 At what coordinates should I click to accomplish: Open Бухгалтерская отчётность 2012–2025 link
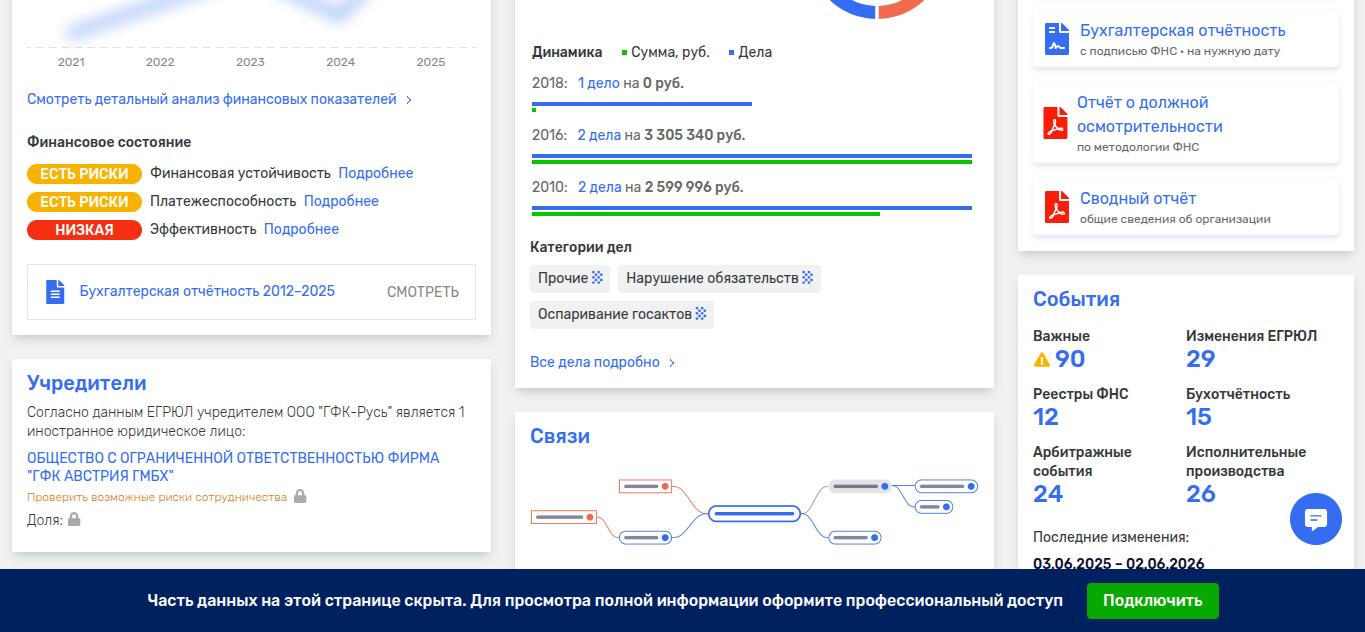[x=207, y=291]
